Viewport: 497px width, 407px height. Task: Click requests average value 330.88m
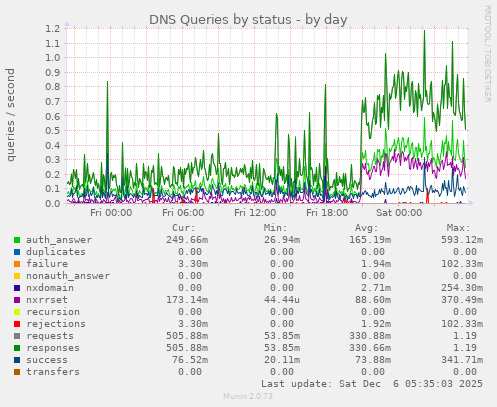coord(370,336)
